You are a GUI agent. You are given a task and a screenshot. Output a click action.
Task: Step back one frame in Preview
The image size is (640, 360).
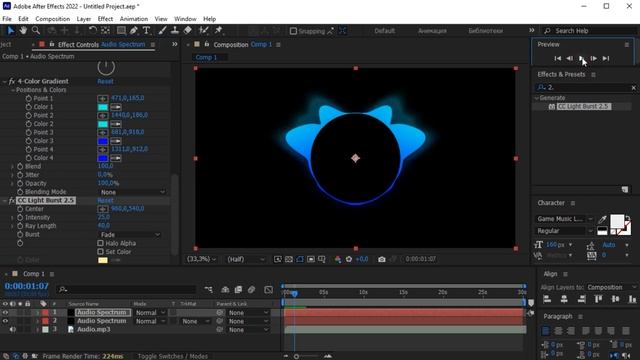[x=570, y=58]
